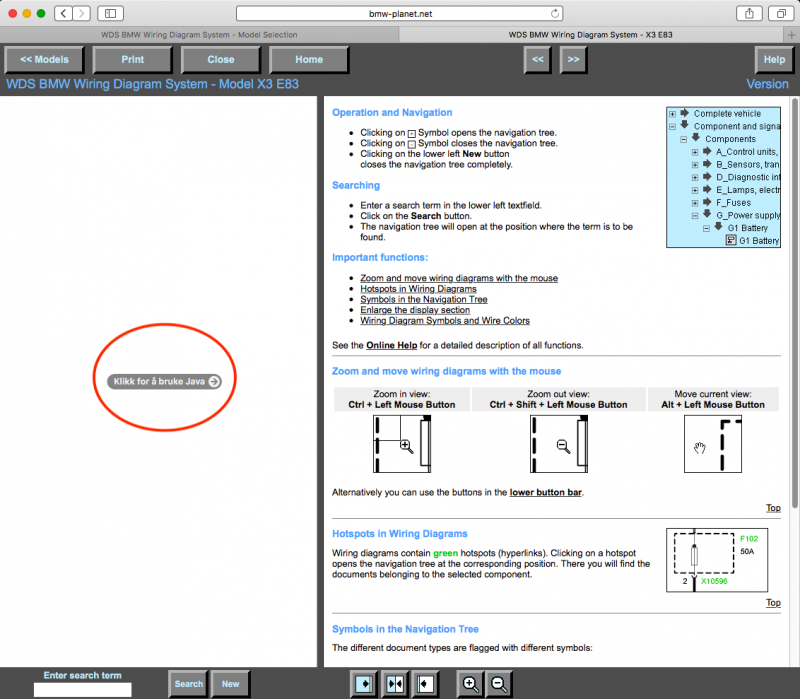Focus the 'Enter search term' text field

click(x=83, y=690)
